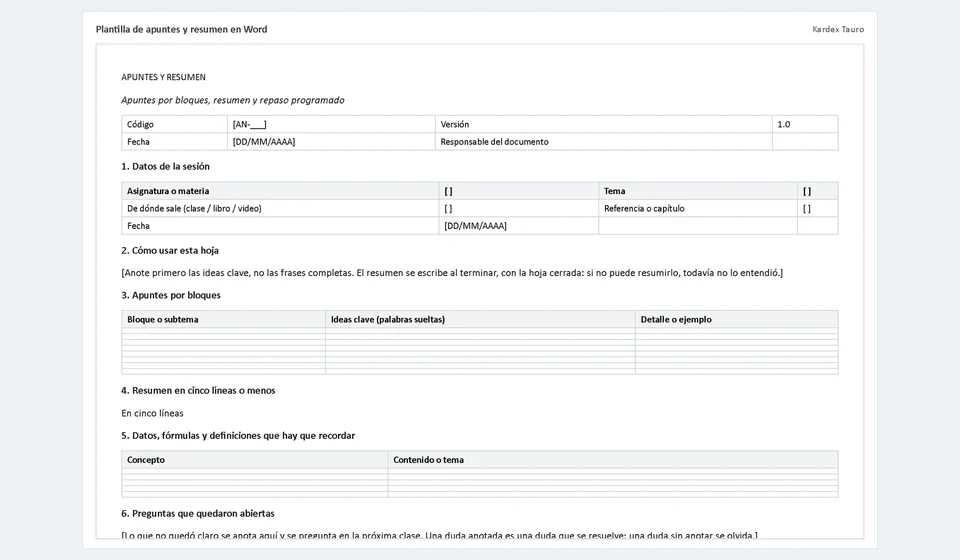Click the '[AN-___]' code placeholder

(331, 124)
